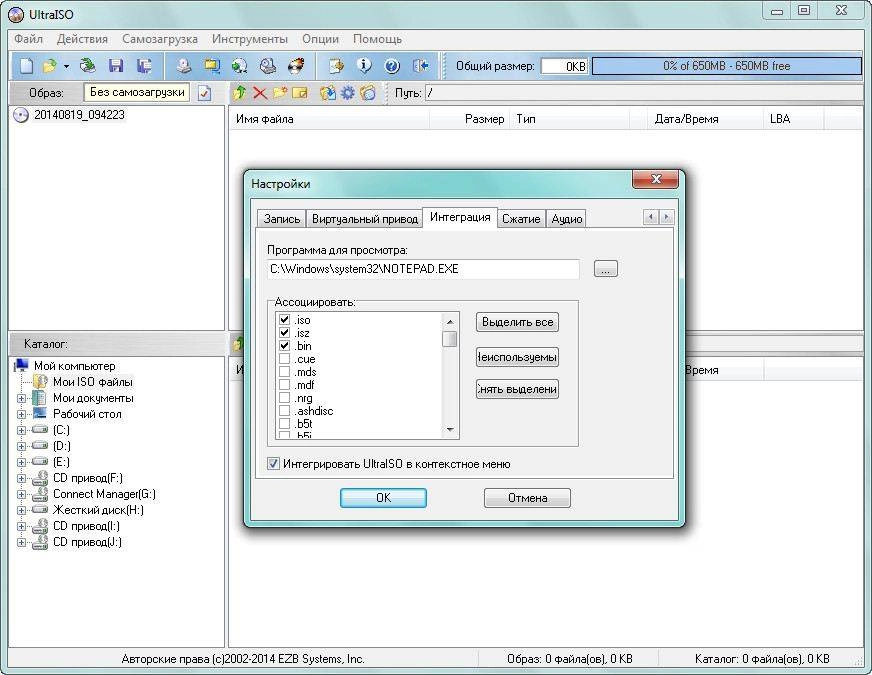
Task: Toggle the .isz association checkbox
Action: (x=284, y=332)
